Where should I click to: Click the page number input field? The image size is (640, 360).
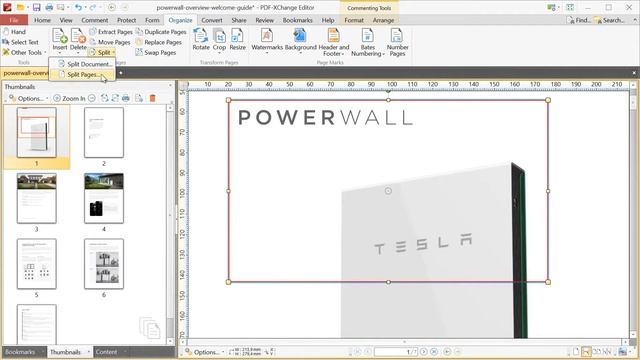(396, 351)
